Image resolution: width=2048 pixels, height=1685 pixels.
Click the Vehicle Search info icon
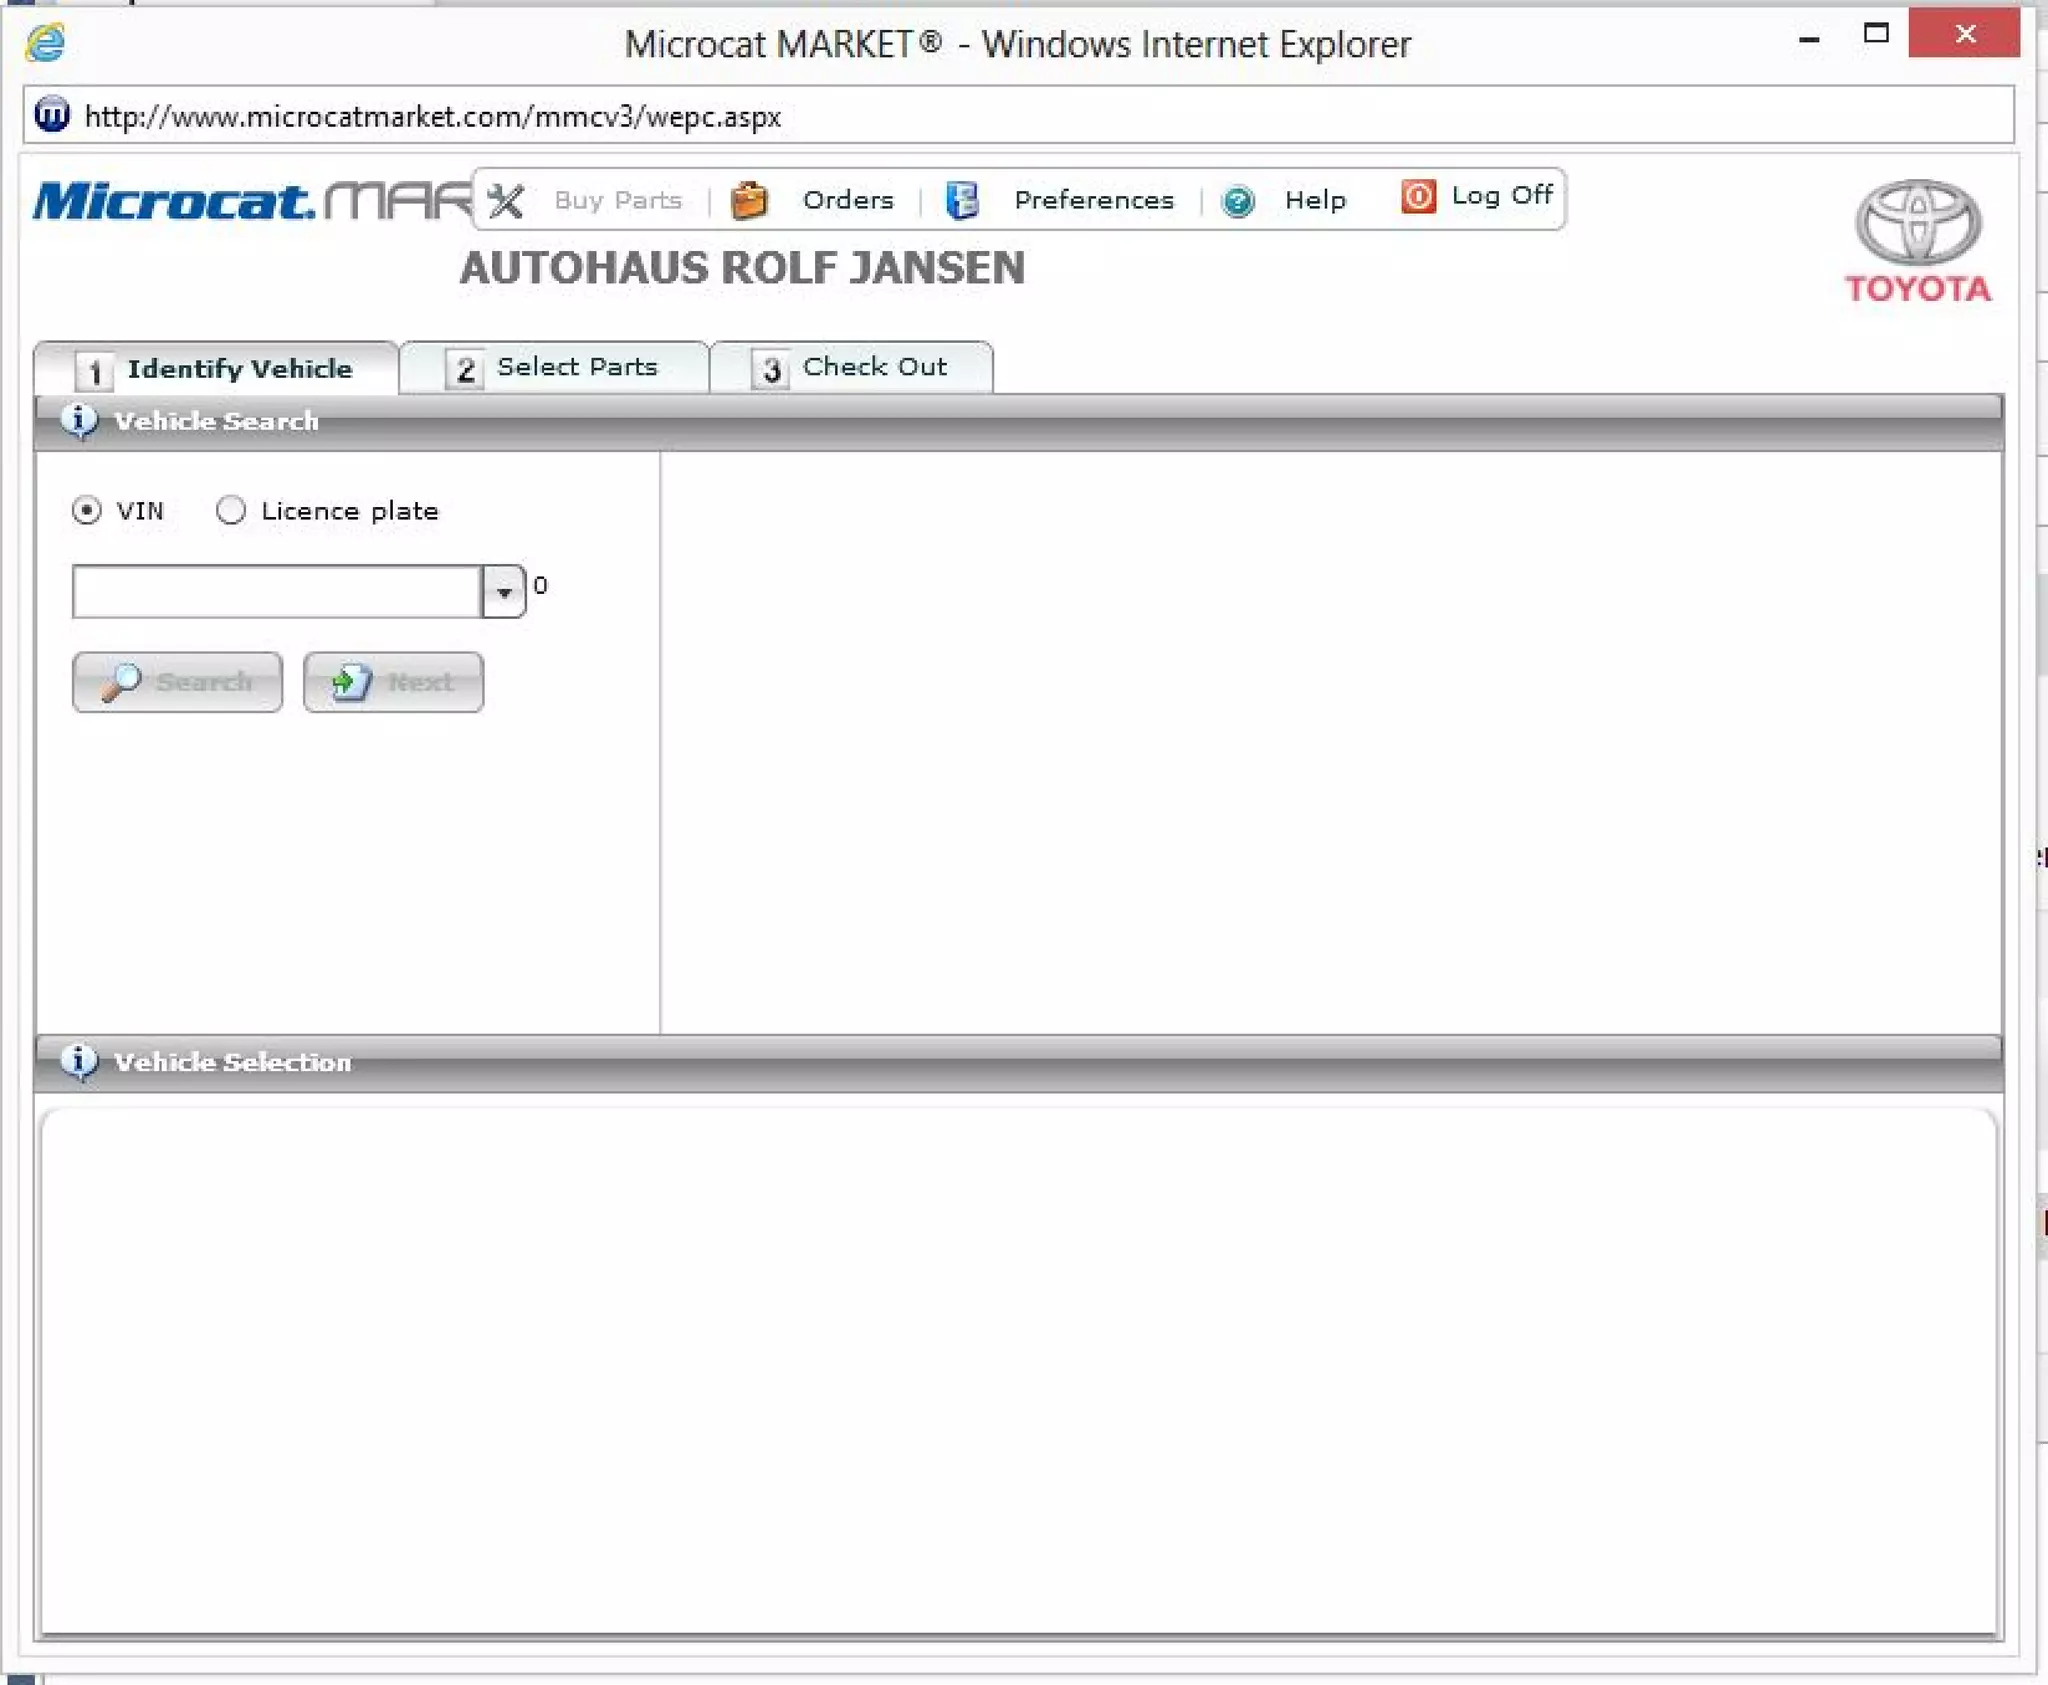(79, 420)
